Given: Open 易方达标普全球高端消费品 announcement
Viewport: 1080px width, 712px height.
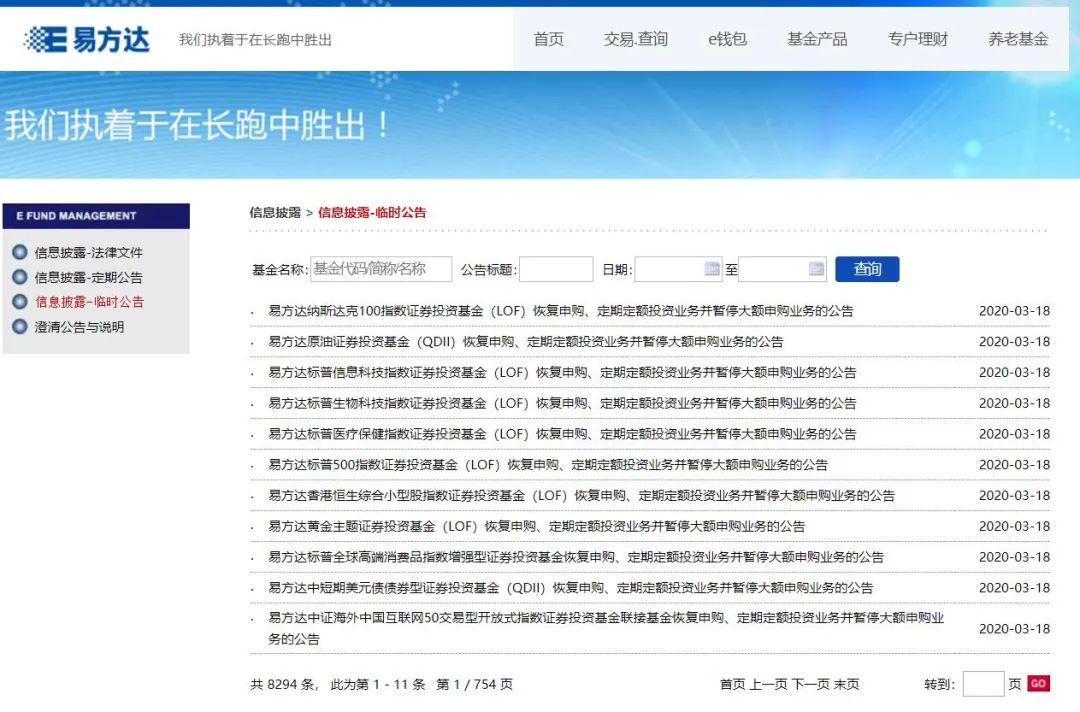Looking at the screenshot, I should click(576, 557).
